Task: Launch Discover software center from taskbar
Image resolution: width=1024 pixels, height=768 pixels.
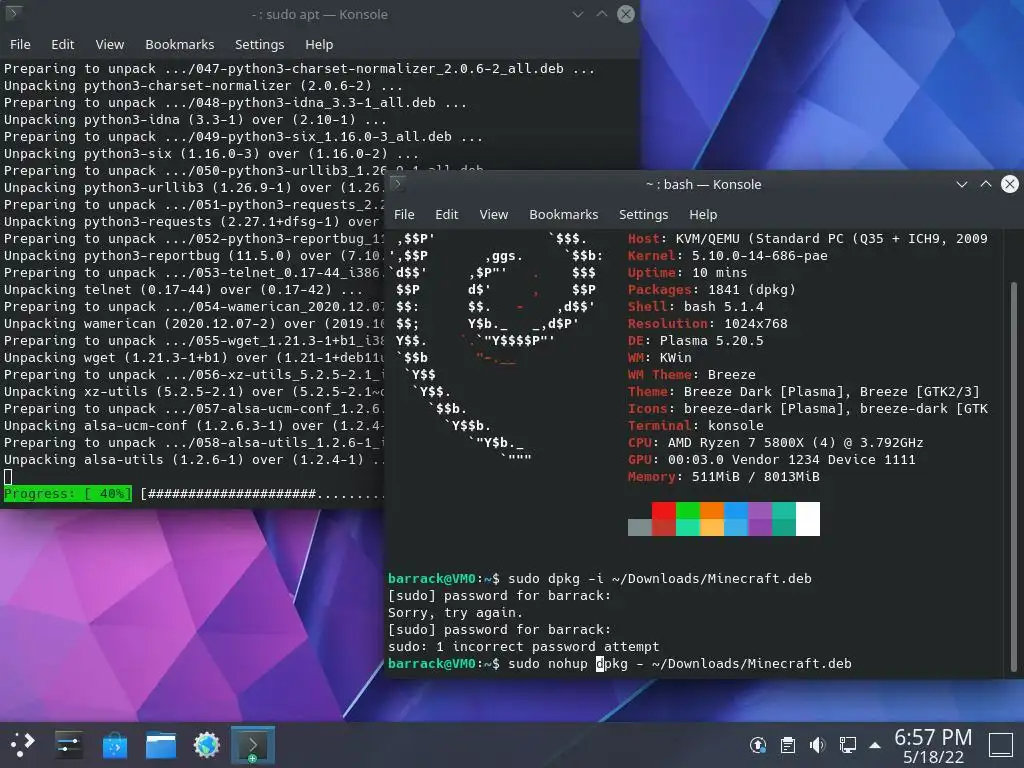Action: pos(115,744)
